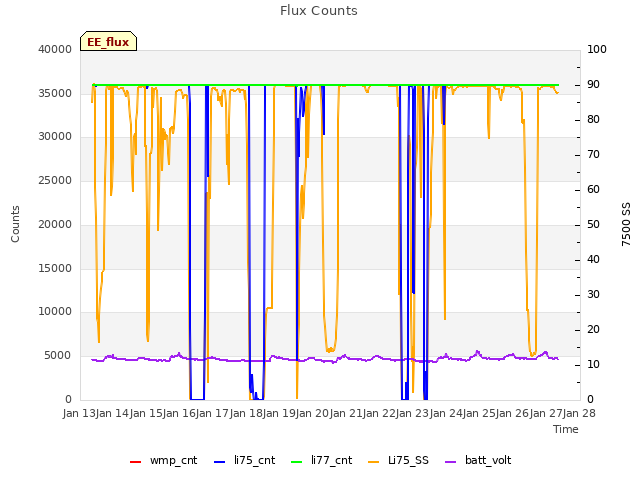Image resolution: width=640 pixels, height=480 pixels.
Task: Click the 35000 tick on Counts axis
Action: (x=55, y=93)
